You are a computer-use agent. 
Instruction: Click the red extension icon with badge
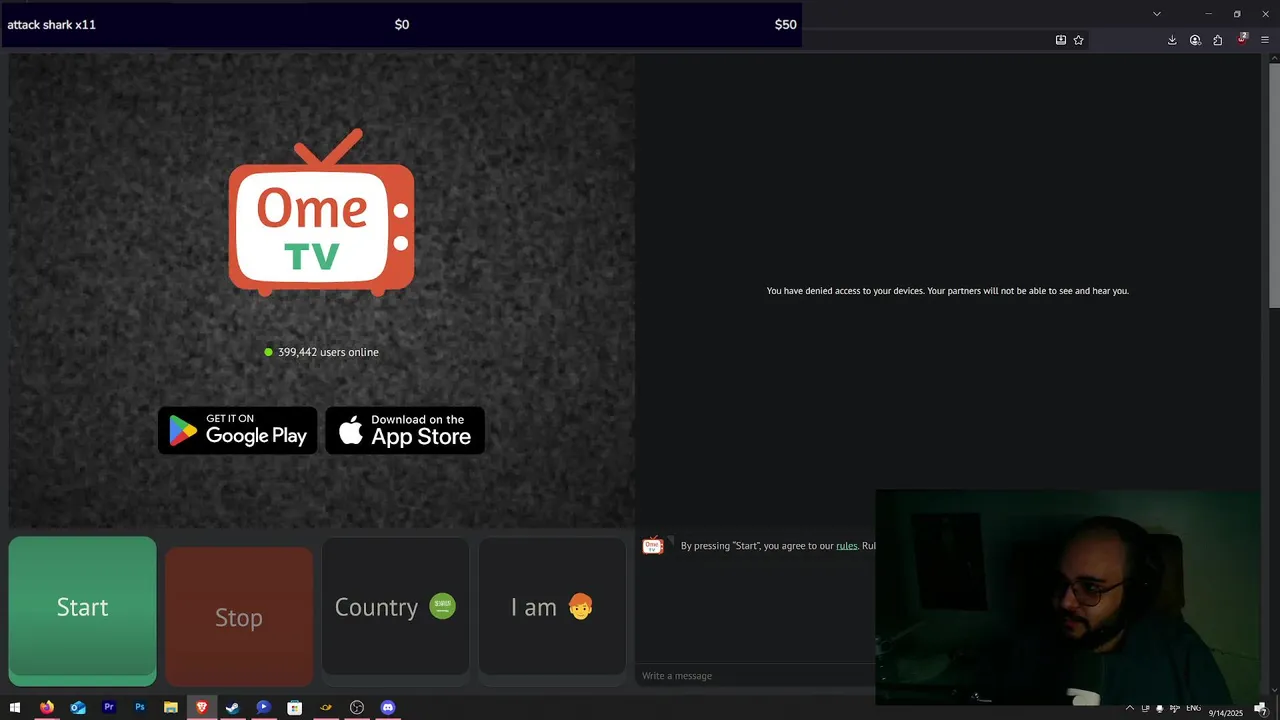coord(1242,40)
